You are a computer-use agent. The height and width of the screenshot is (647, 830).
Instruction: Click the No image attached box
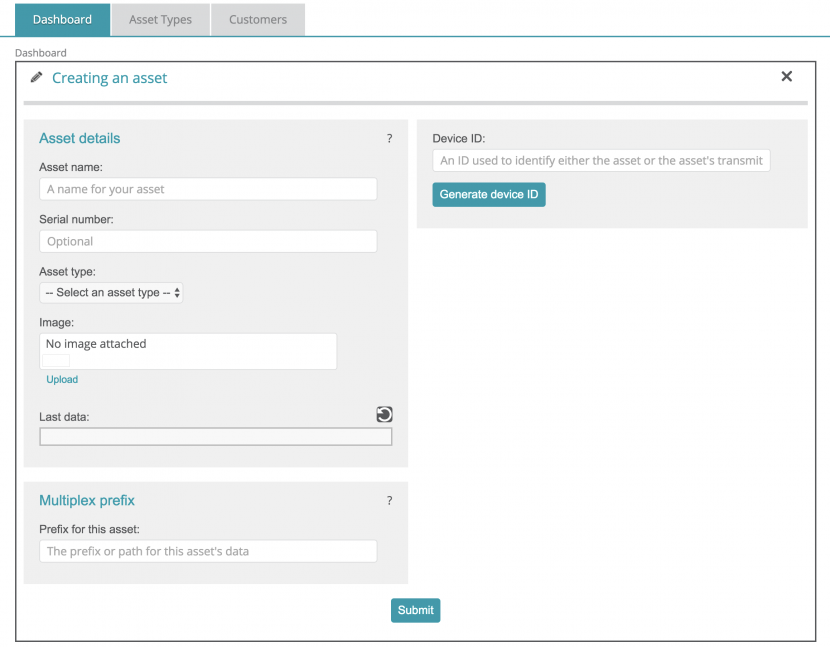click(x=188, y=344)
